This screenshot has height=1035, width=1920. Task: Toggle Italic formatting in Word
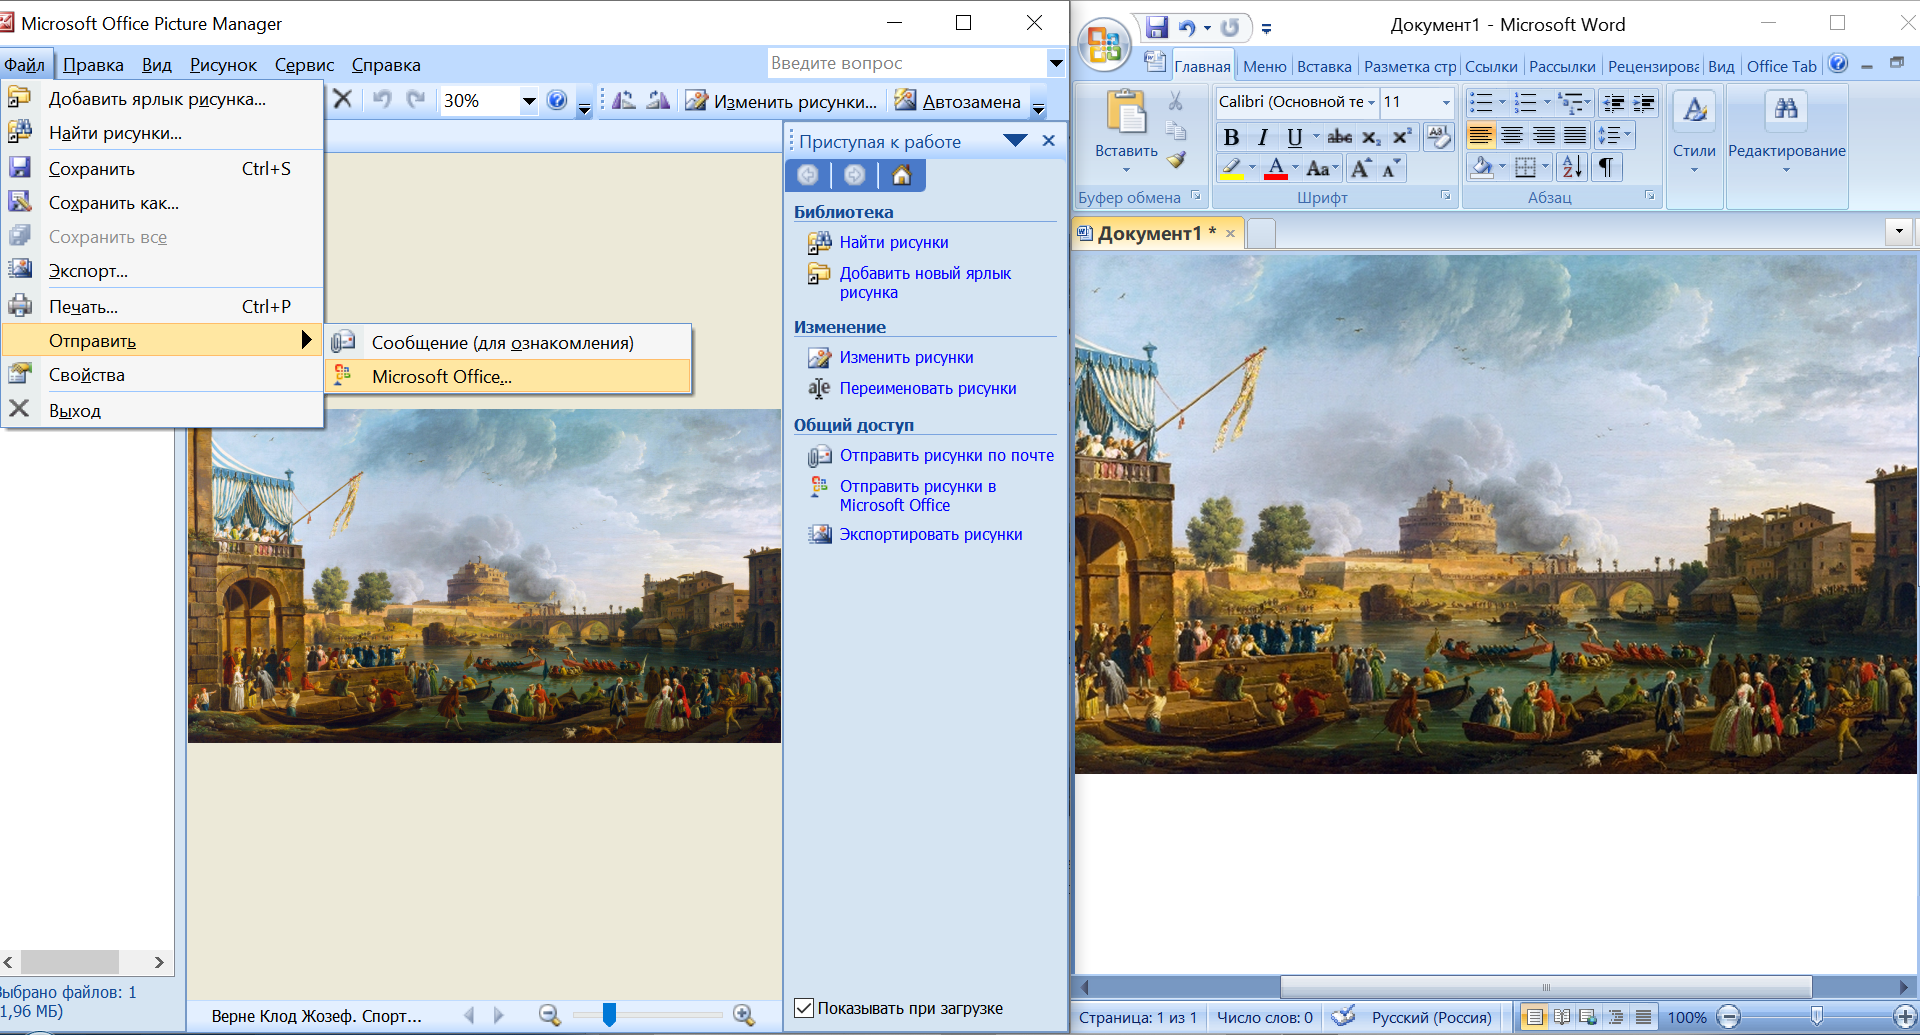(x=1262, y=137)
